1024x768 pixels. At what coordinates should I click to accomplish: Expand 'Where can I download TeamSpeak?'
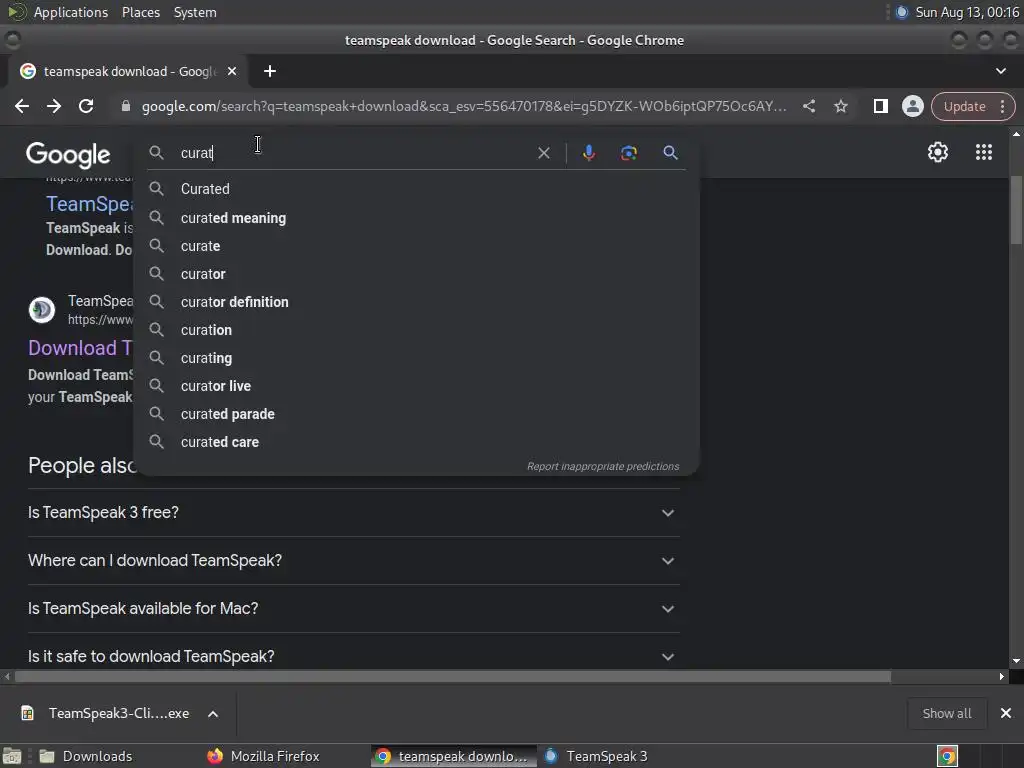click(x=353, y=561)
